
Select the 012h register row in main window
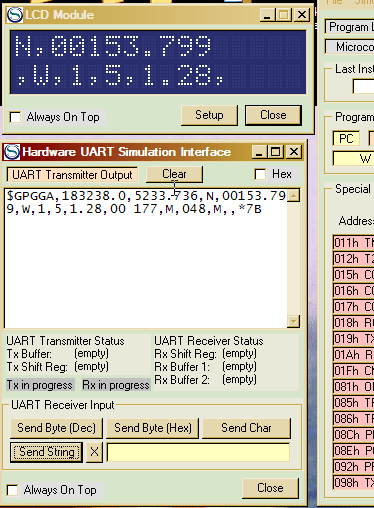tap(353, 259)
